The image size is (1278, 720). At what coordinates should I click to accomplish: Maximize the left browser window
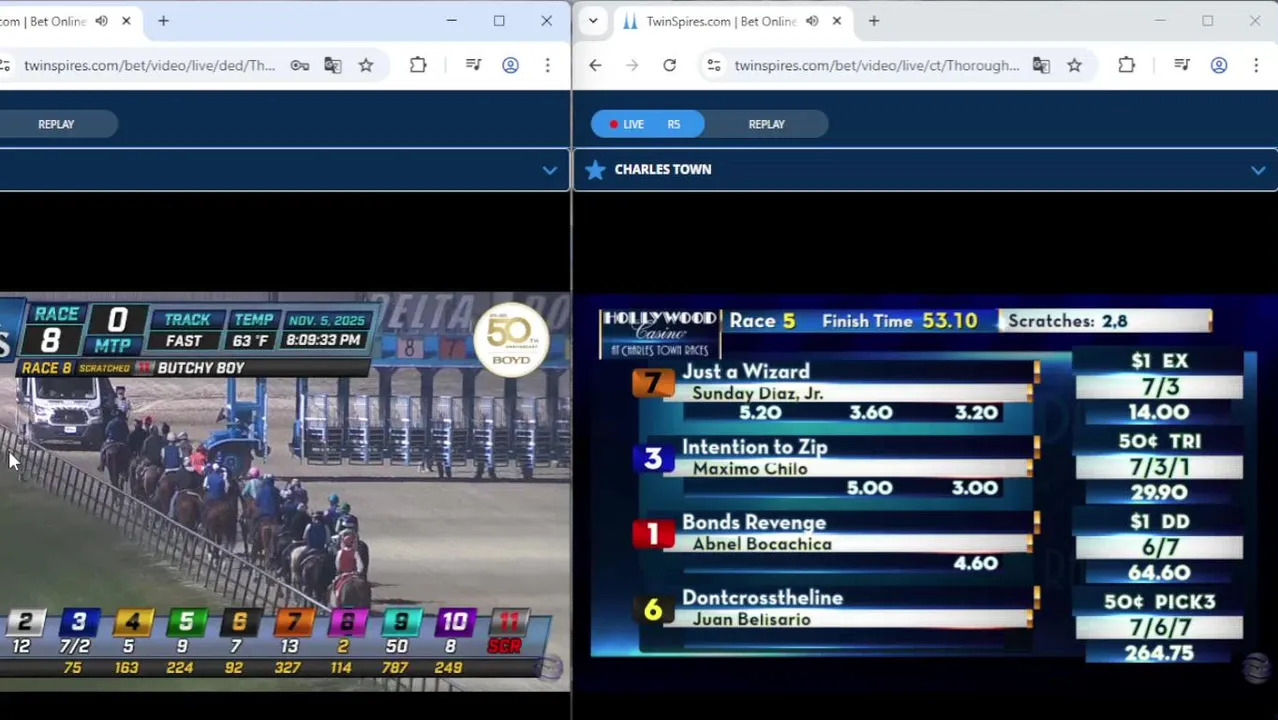tap(499, 21)
